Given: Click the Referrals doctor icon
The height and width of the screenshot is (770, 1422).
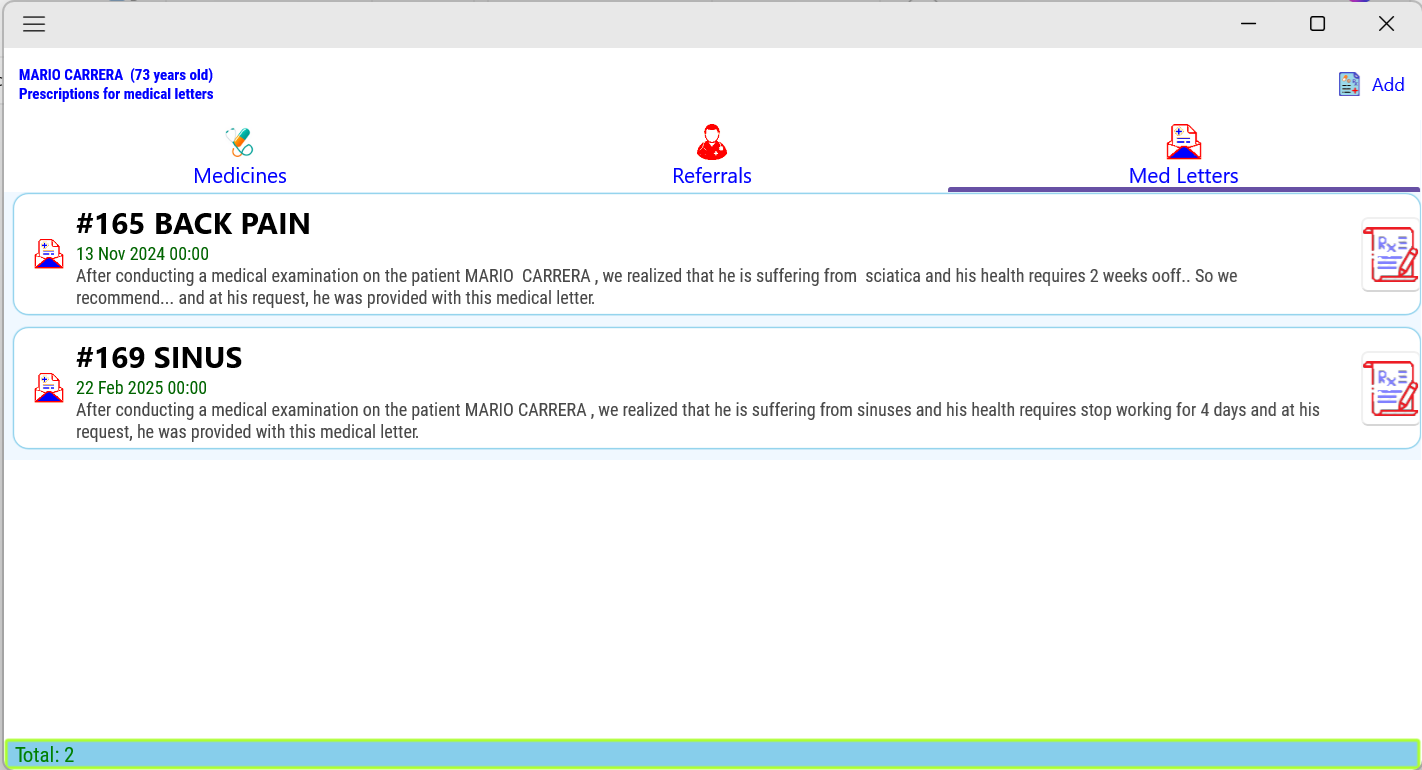Looking at the screenshot, I should pyautogui.click(x=711, y=140).
